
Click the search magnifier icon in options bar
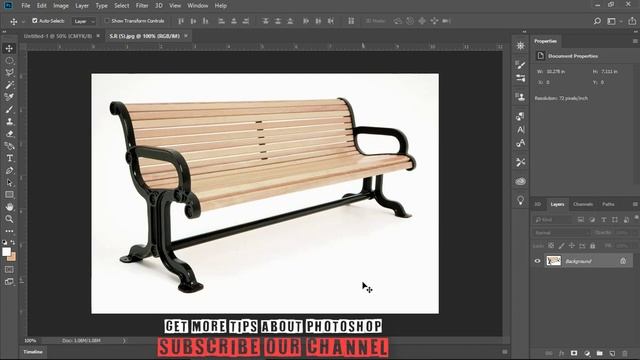[x=597, y=21]
